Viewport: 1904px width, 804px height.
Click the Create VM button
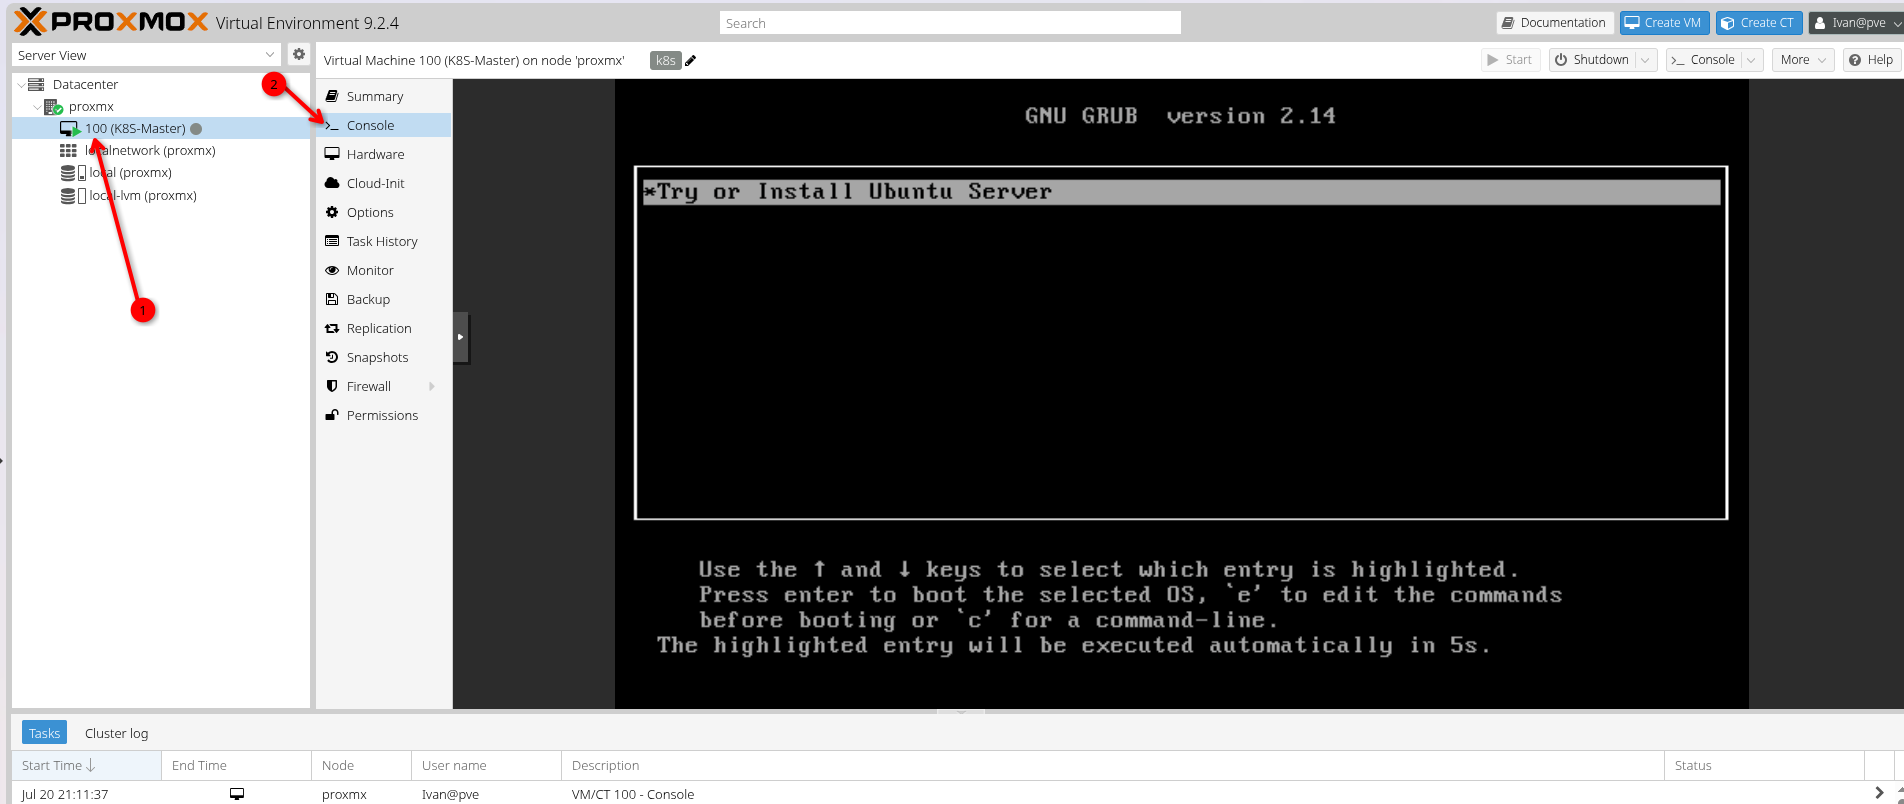[1664, 22]
